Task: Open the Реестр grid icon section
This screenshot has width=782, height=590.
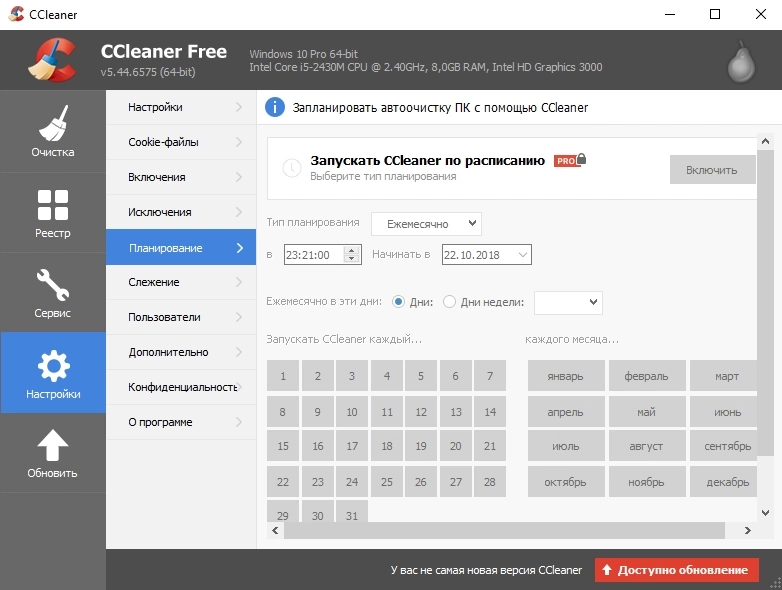Action: coord(52,204)
